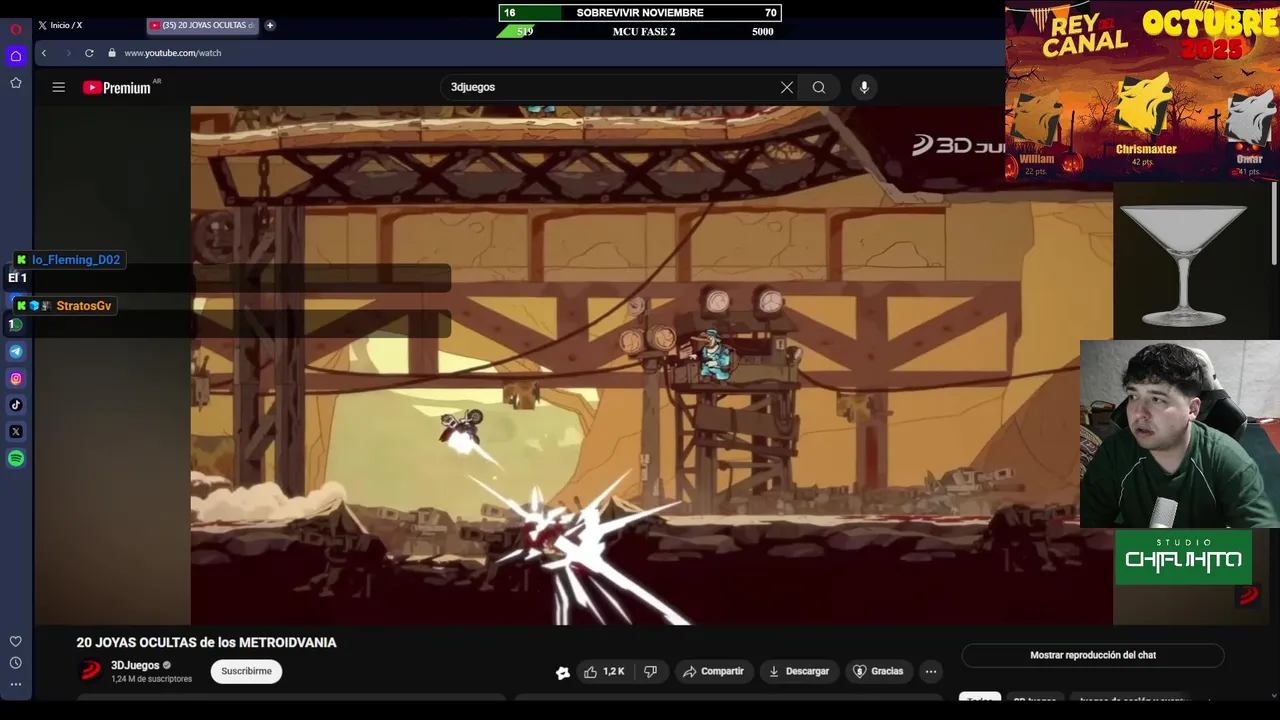
Task: Click the 1,24 M de suscriptores text
Action: [x=151, y=679]
